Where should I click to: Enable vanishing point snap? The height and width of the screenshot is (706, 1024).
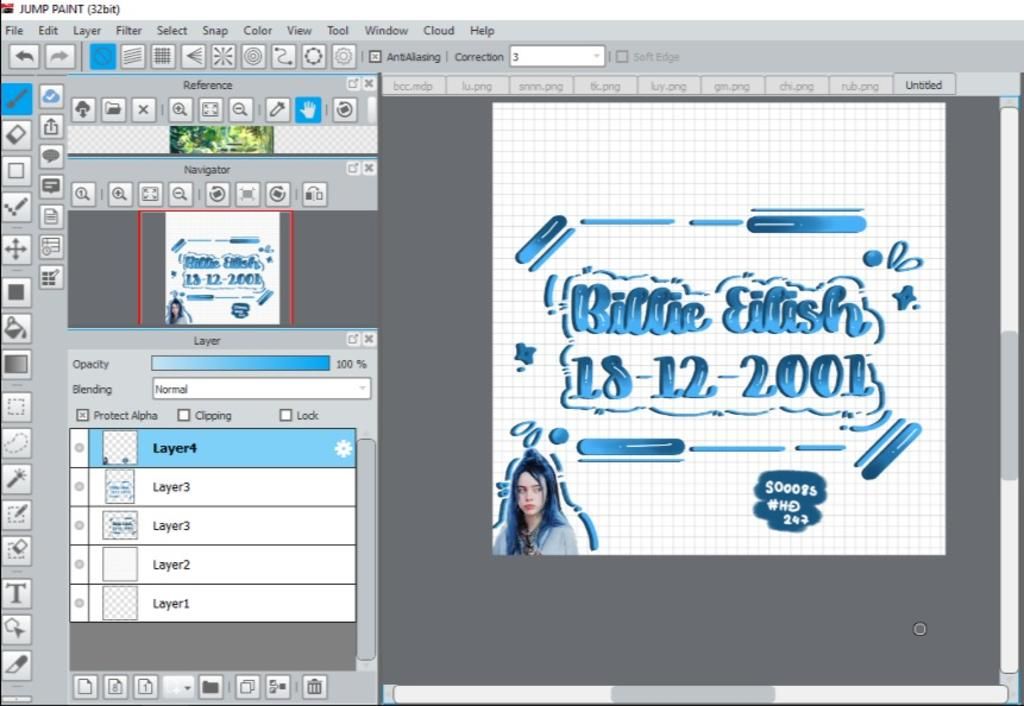click(193, 57)
